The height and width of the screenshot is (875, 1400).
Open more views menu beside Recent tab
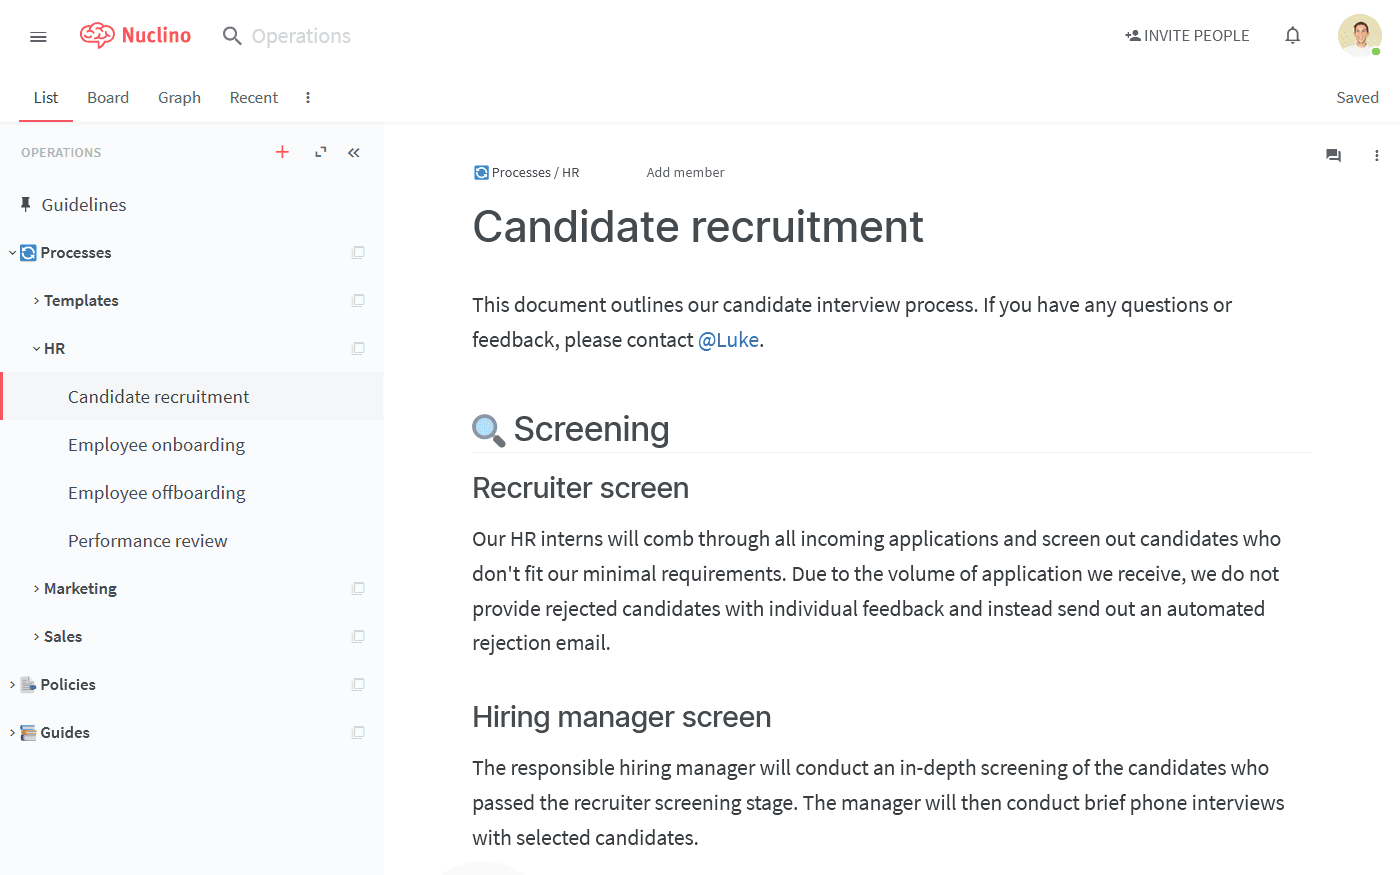307,97
